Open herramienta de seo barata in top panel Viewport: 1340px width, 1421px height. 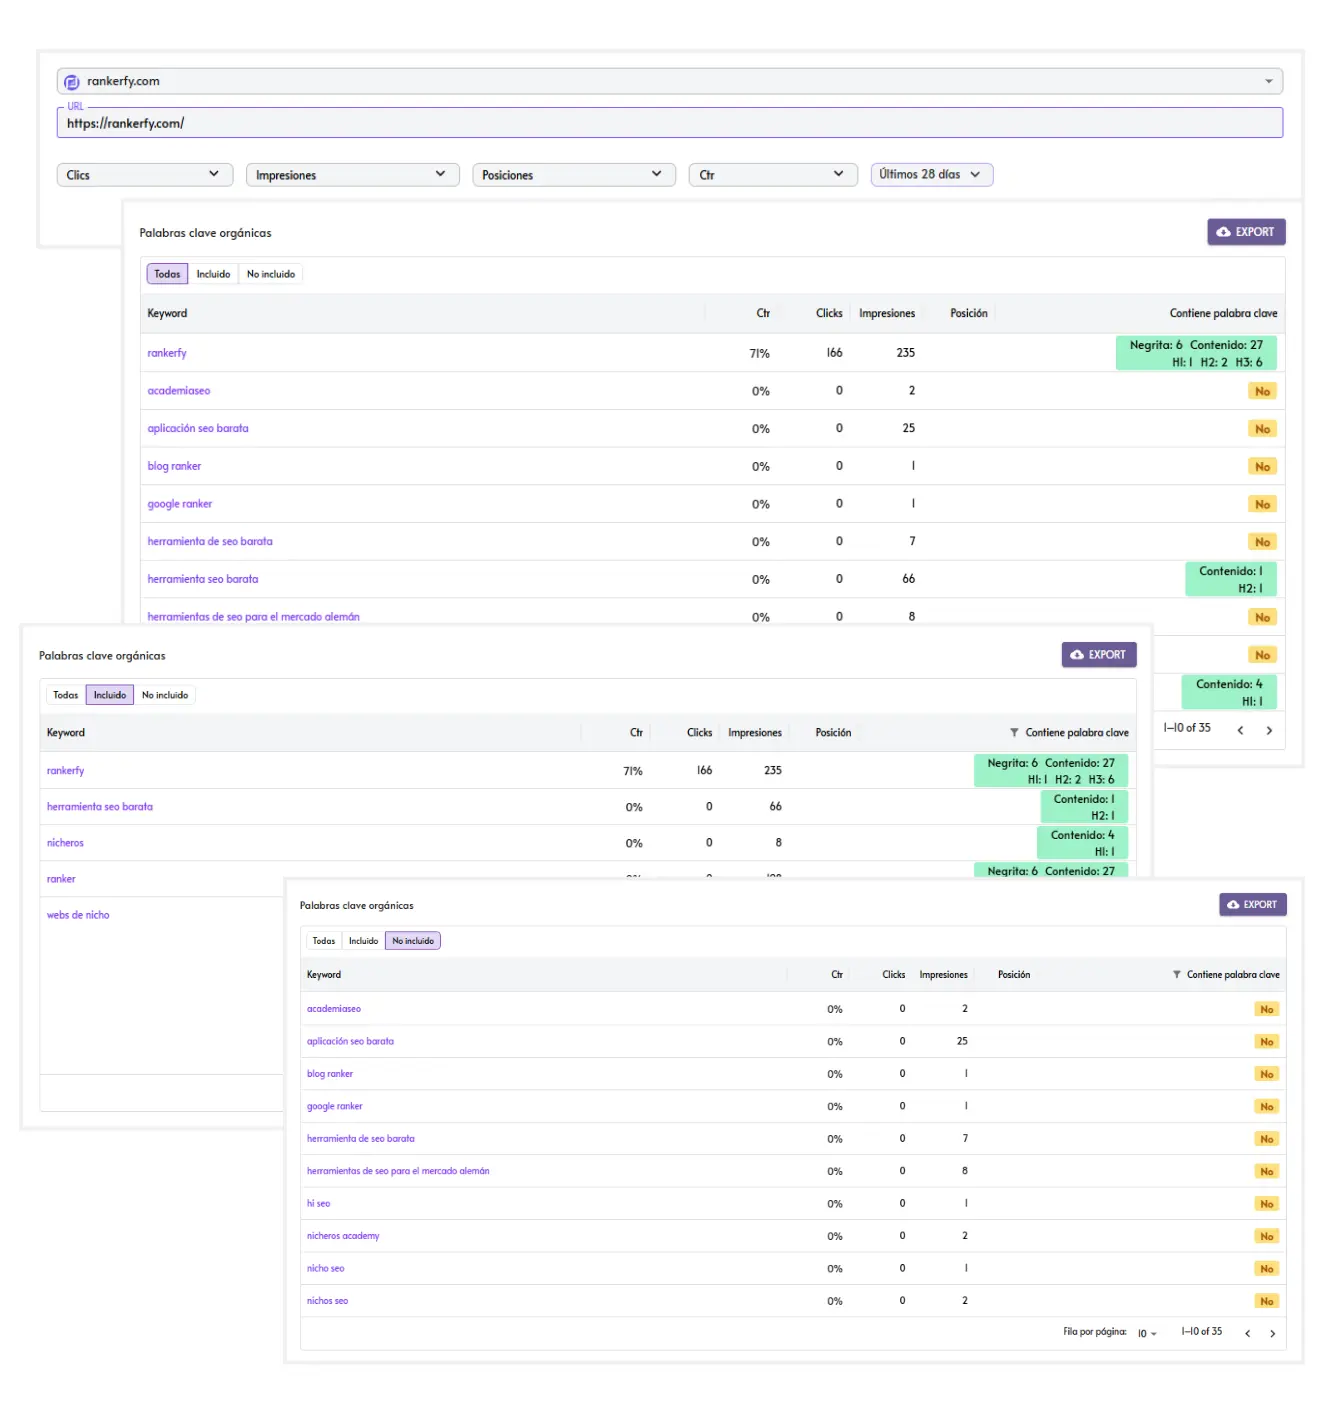210,541
